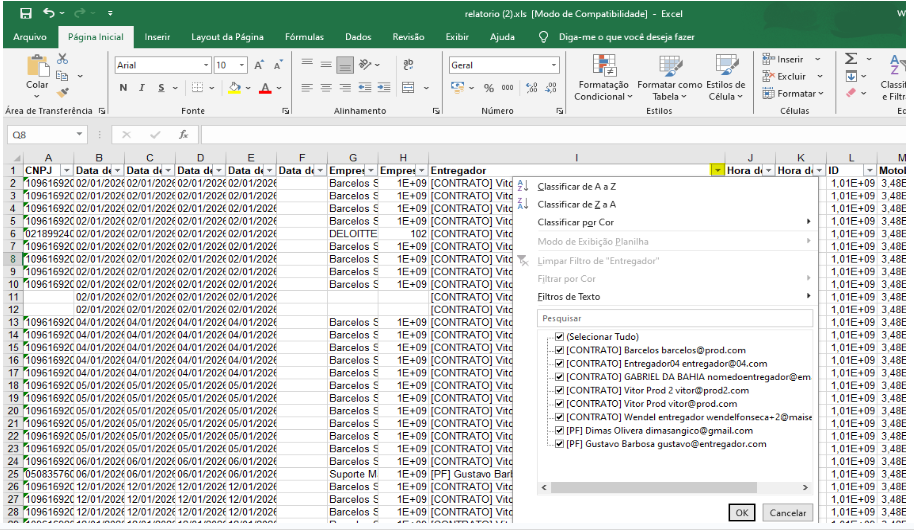Click Excluir in the Células group
The width and height of the screenshot is (914, 530).
click(x=793, y=76)
